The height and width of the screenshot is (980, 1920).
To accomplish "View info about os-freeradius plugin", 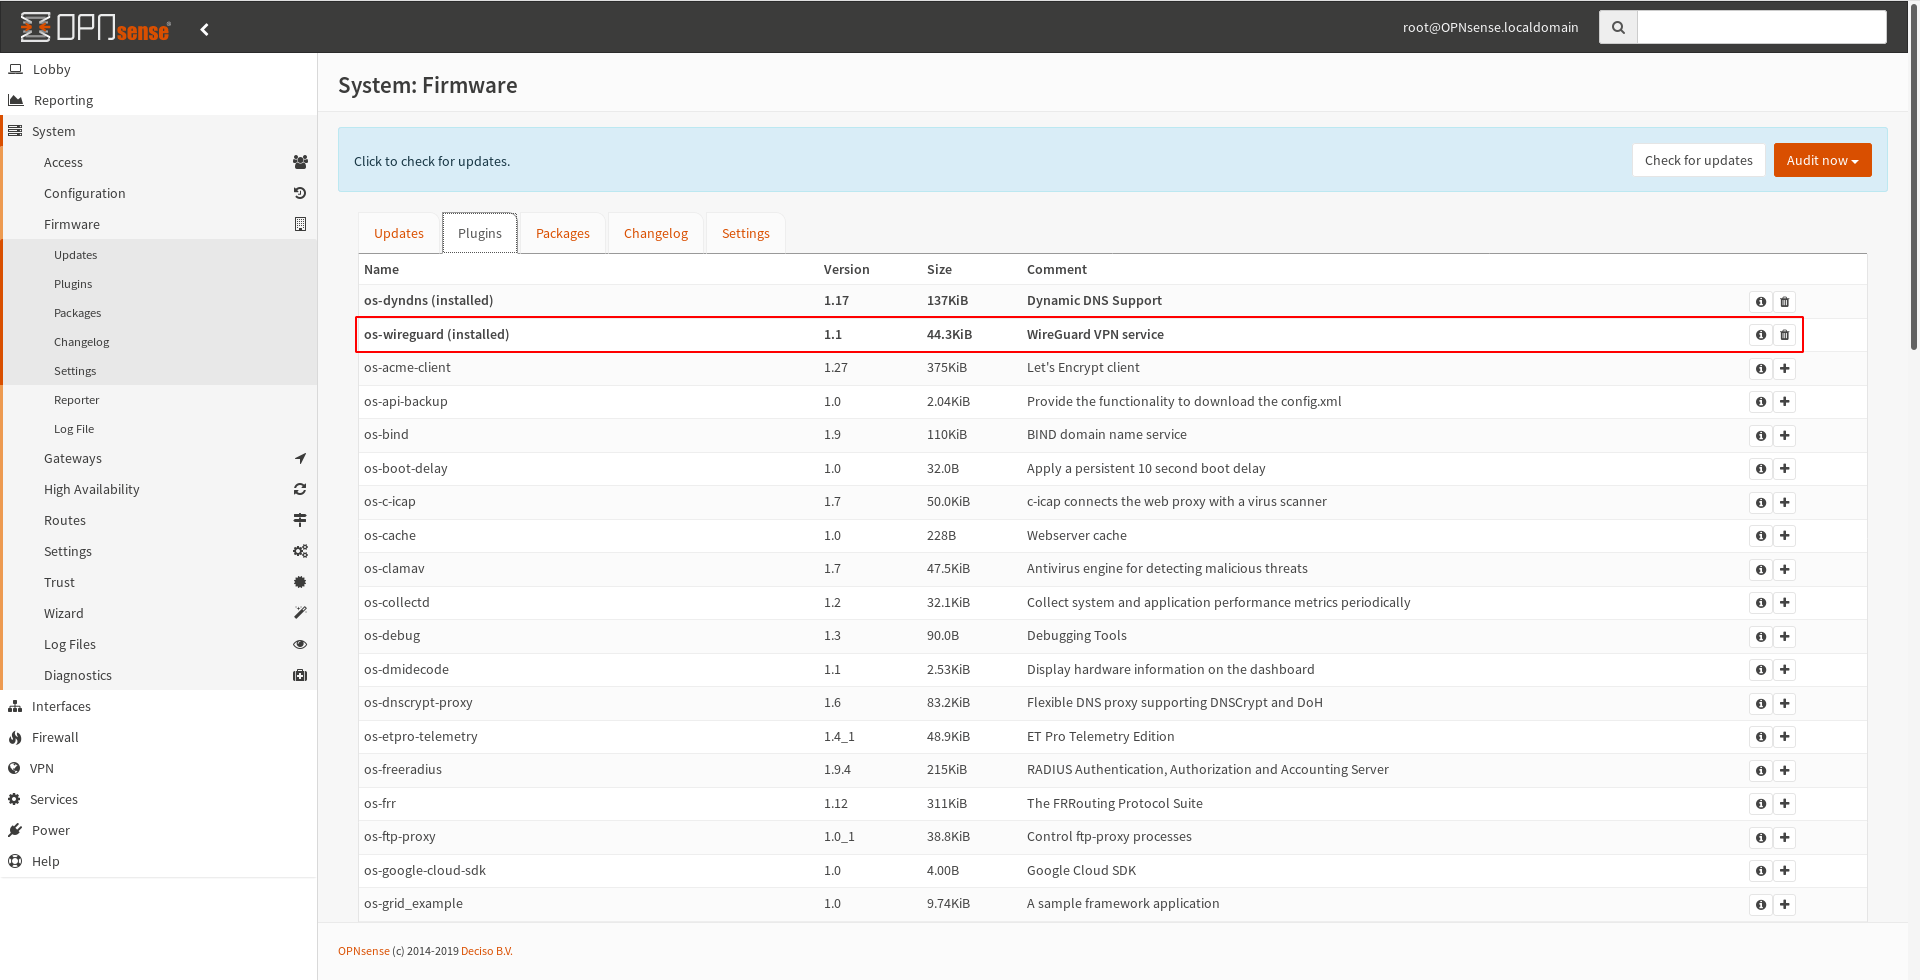I will 1760,771.
